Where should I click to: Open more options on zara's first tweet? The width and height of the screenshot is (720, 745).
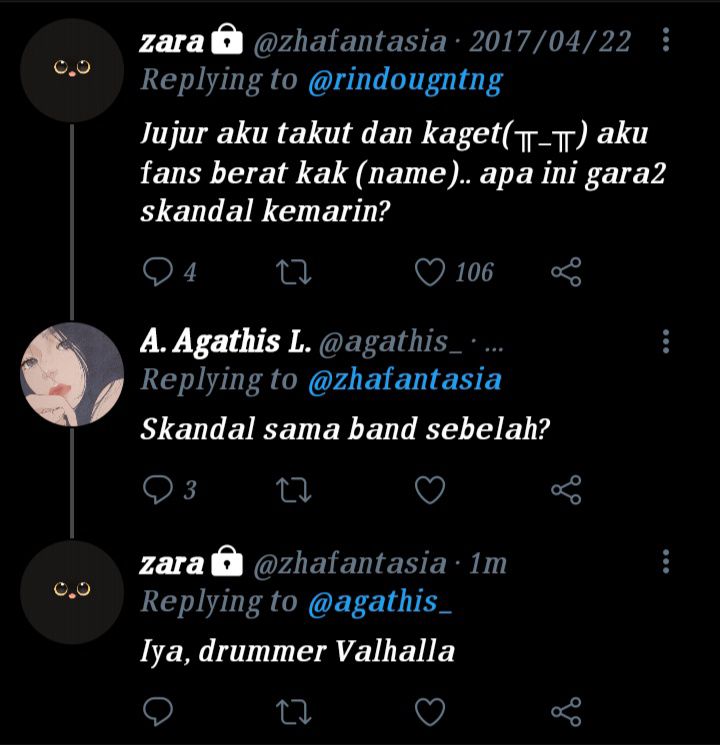pyautogui.click(x=666, y=39)
